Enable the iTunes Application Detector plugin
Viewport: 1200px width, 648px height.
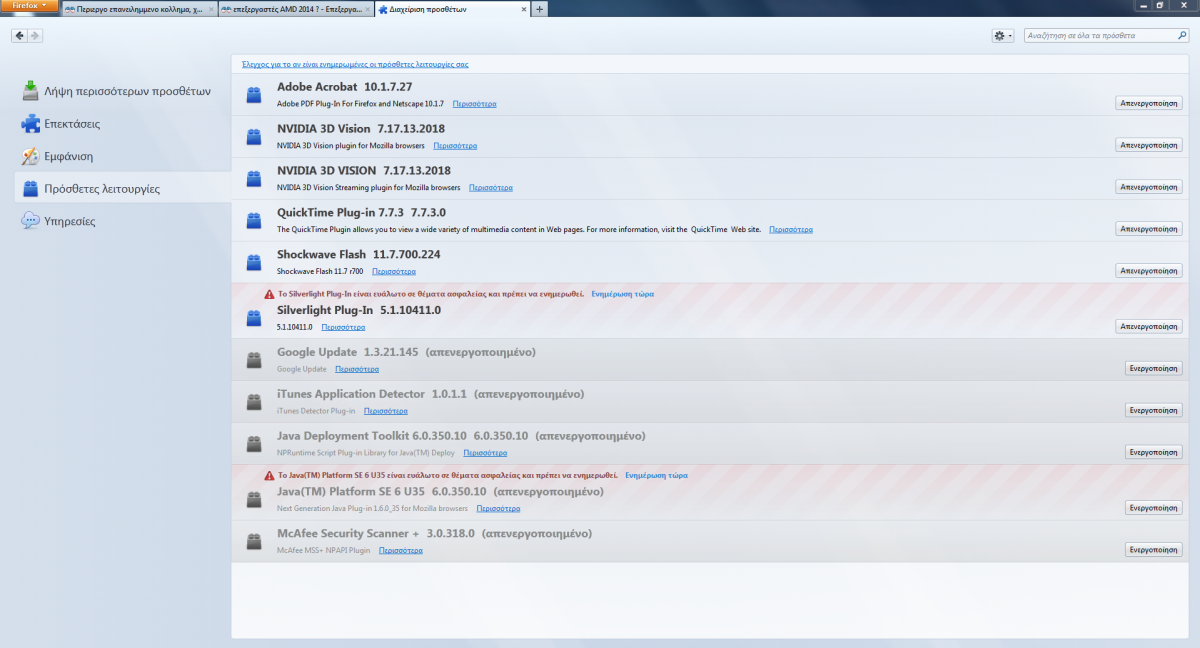click(1154, 410)
